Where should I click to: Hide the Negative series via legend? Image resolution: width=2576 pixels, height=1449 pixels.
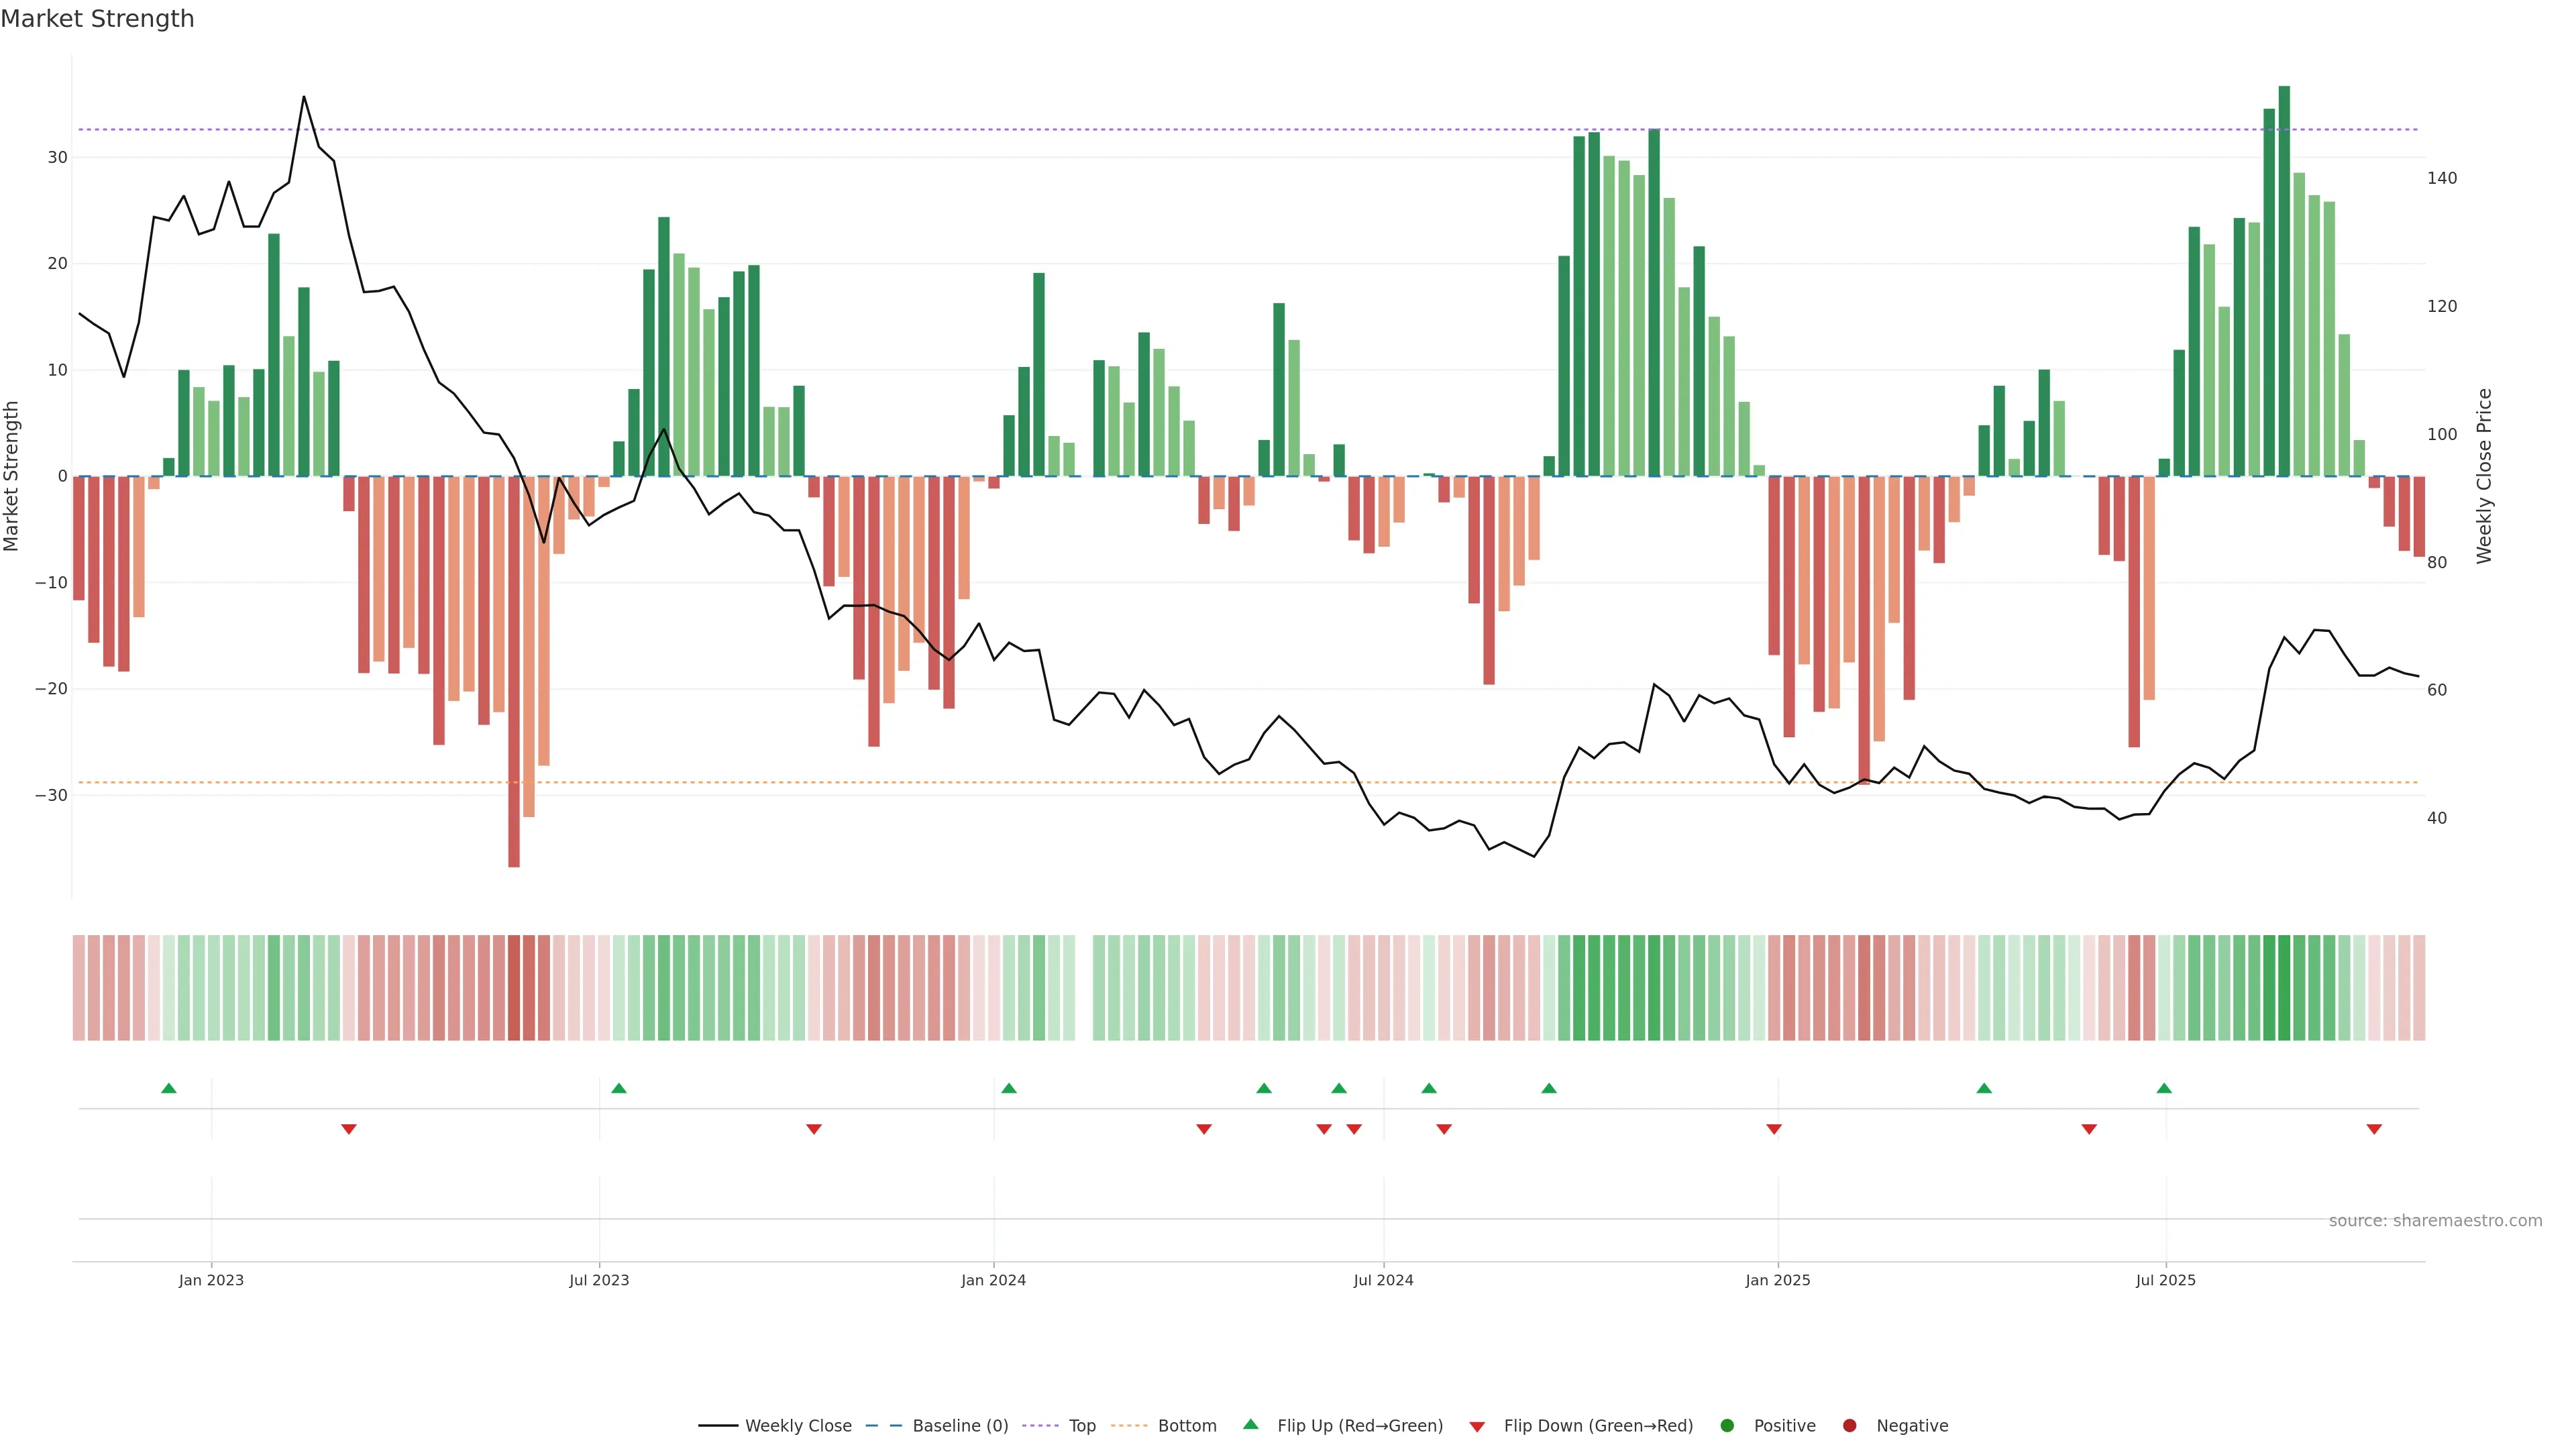tap(1911, 1425)
